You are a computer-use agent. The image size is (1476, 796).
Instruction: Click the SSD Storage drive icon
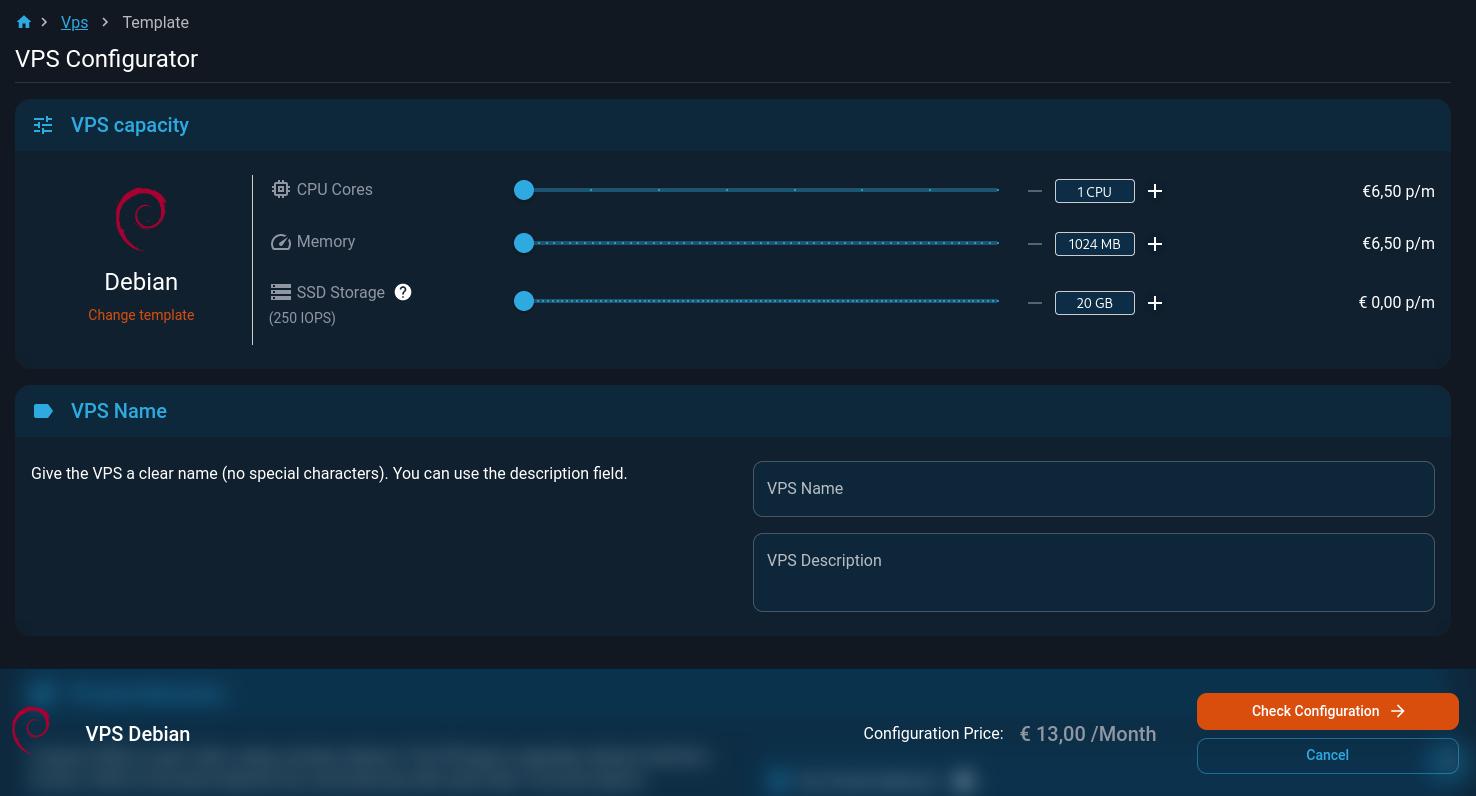coord(281,292)
